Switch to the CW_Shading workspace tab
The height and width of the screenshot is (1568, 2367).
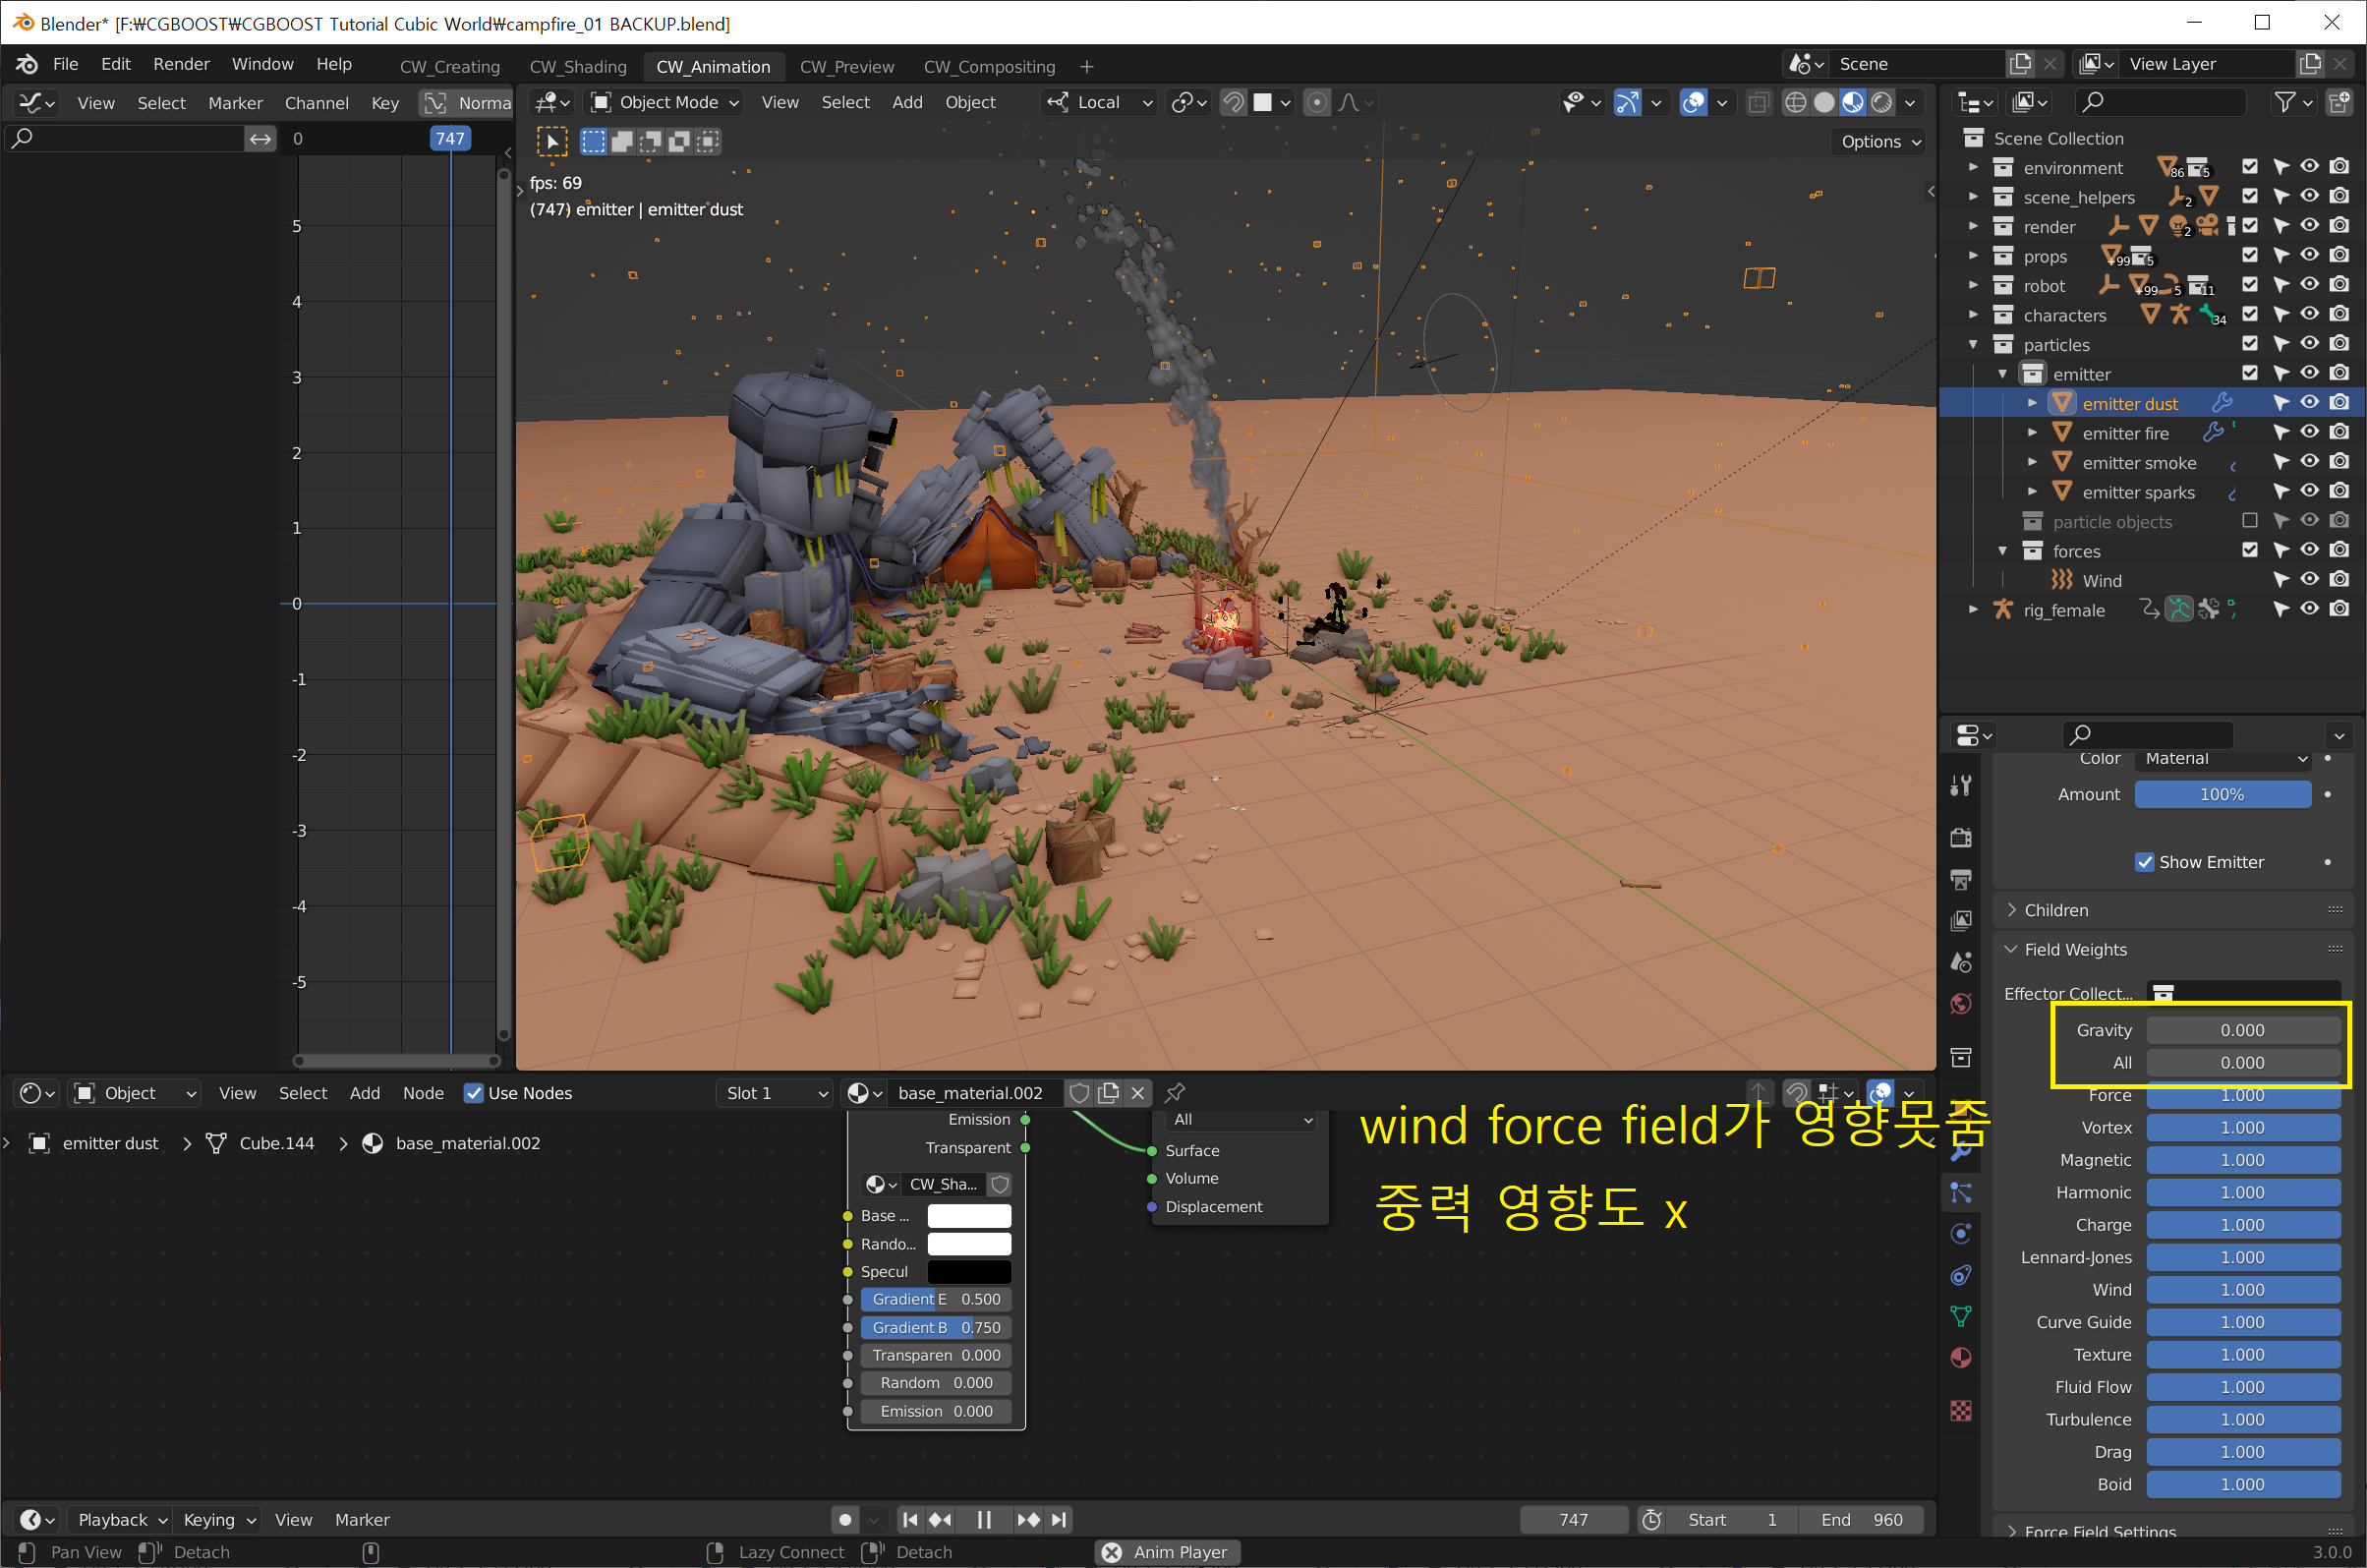[x=577, y=66]
